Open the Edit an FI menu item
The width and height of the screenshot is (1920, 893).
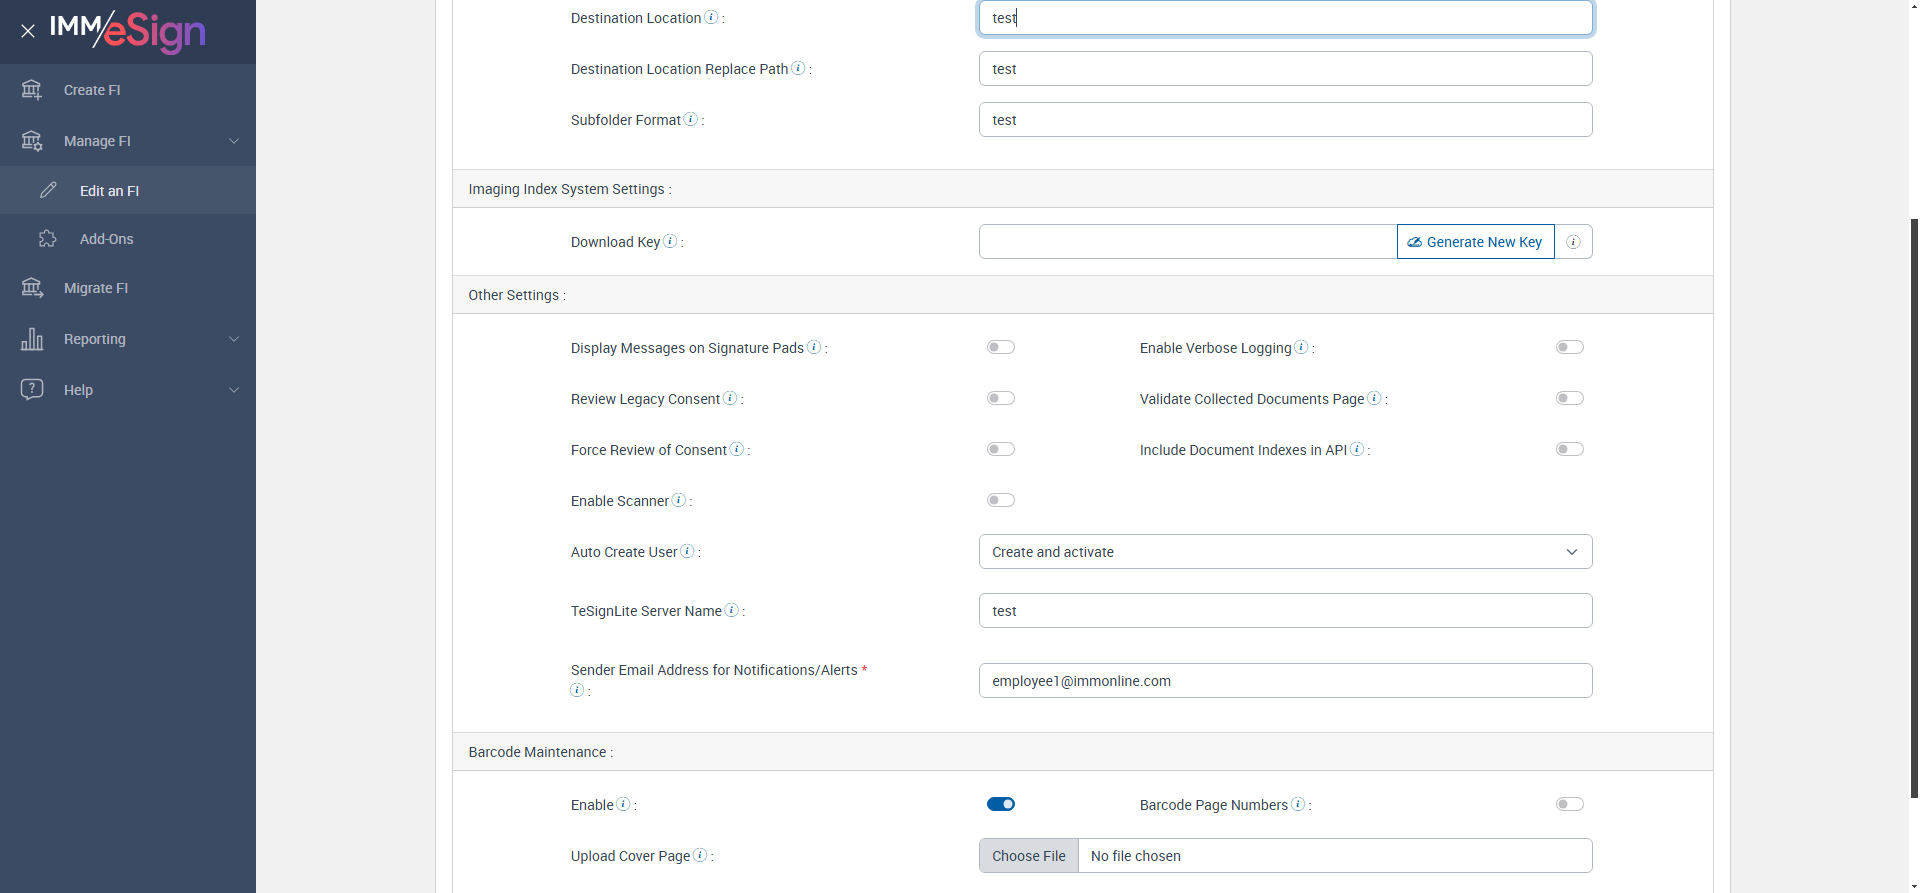coord(109,191)
